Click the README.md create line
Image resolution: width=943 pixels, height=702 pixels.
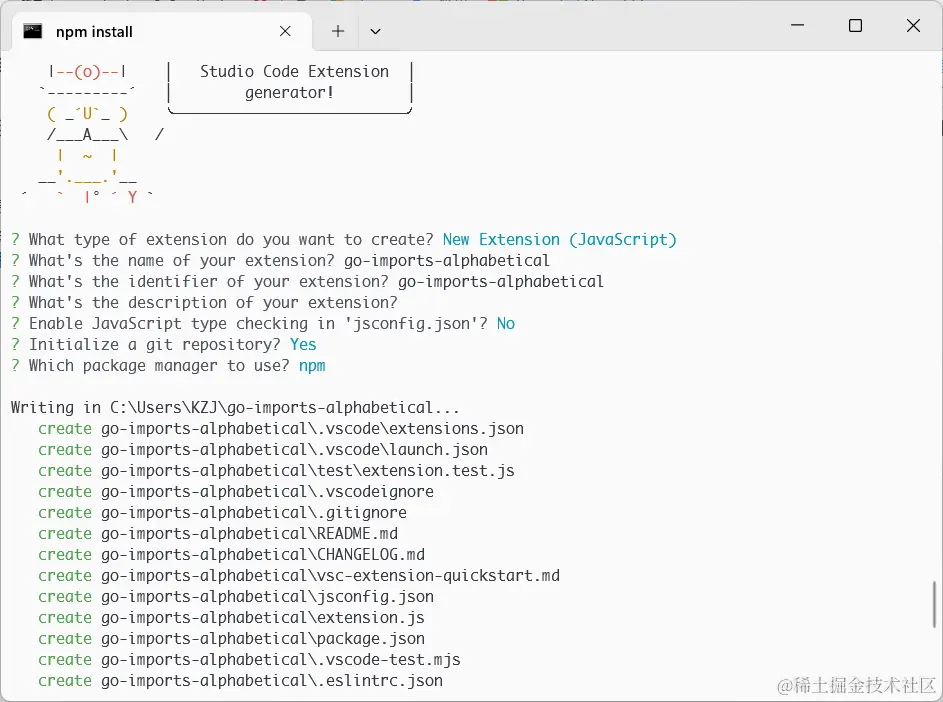(x=218, y=534)
